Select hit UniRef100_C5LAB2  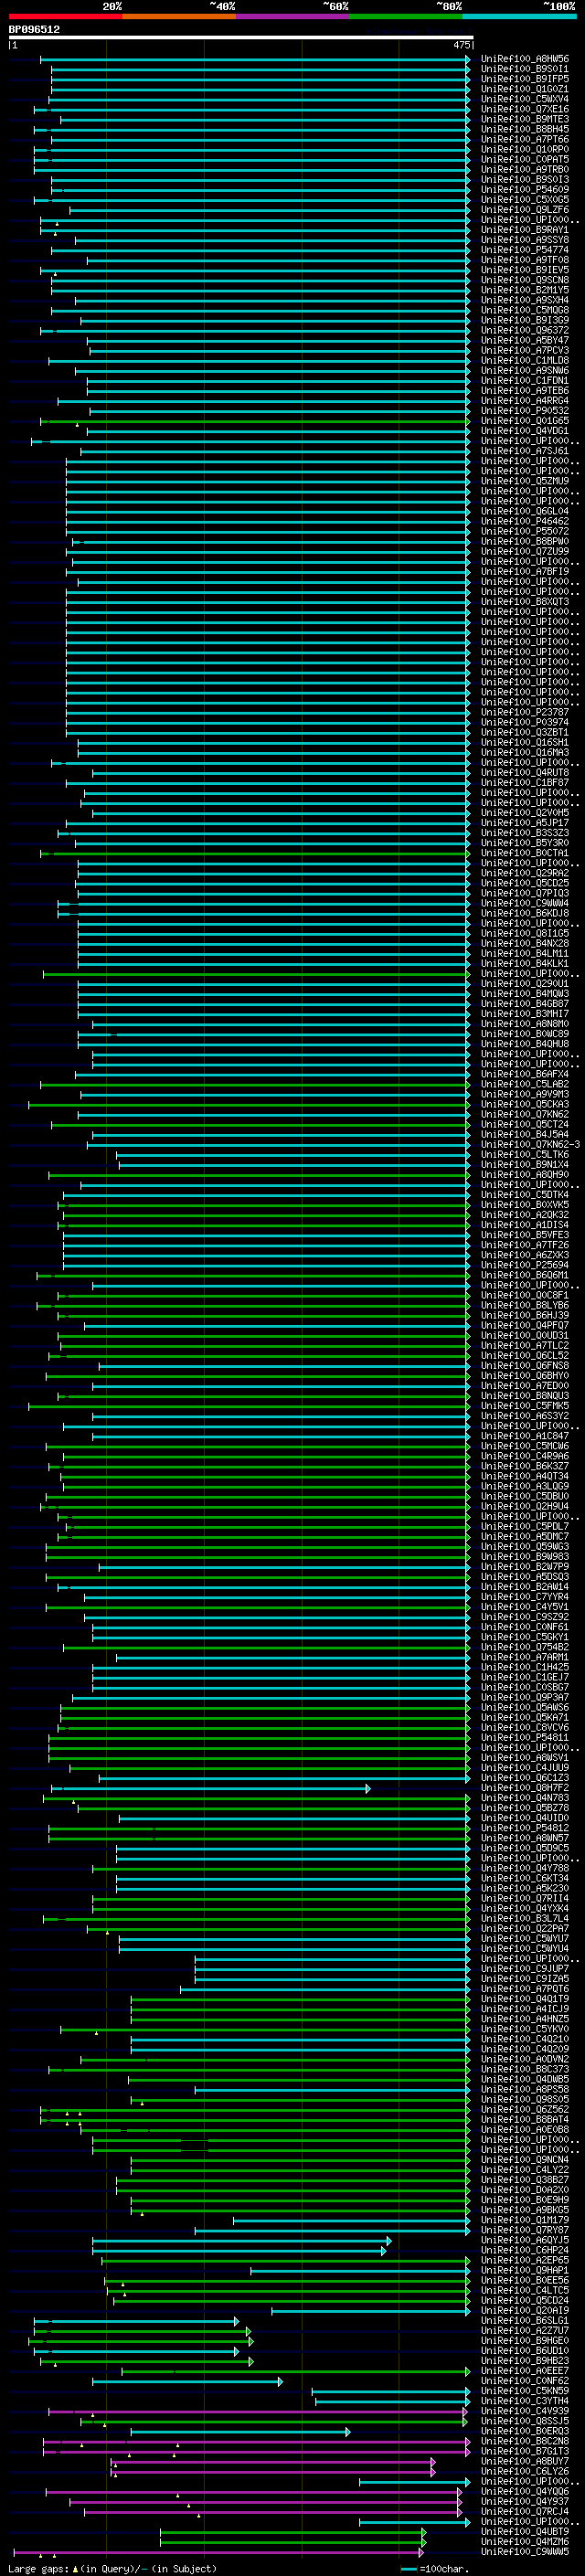tap(525, 1084)
